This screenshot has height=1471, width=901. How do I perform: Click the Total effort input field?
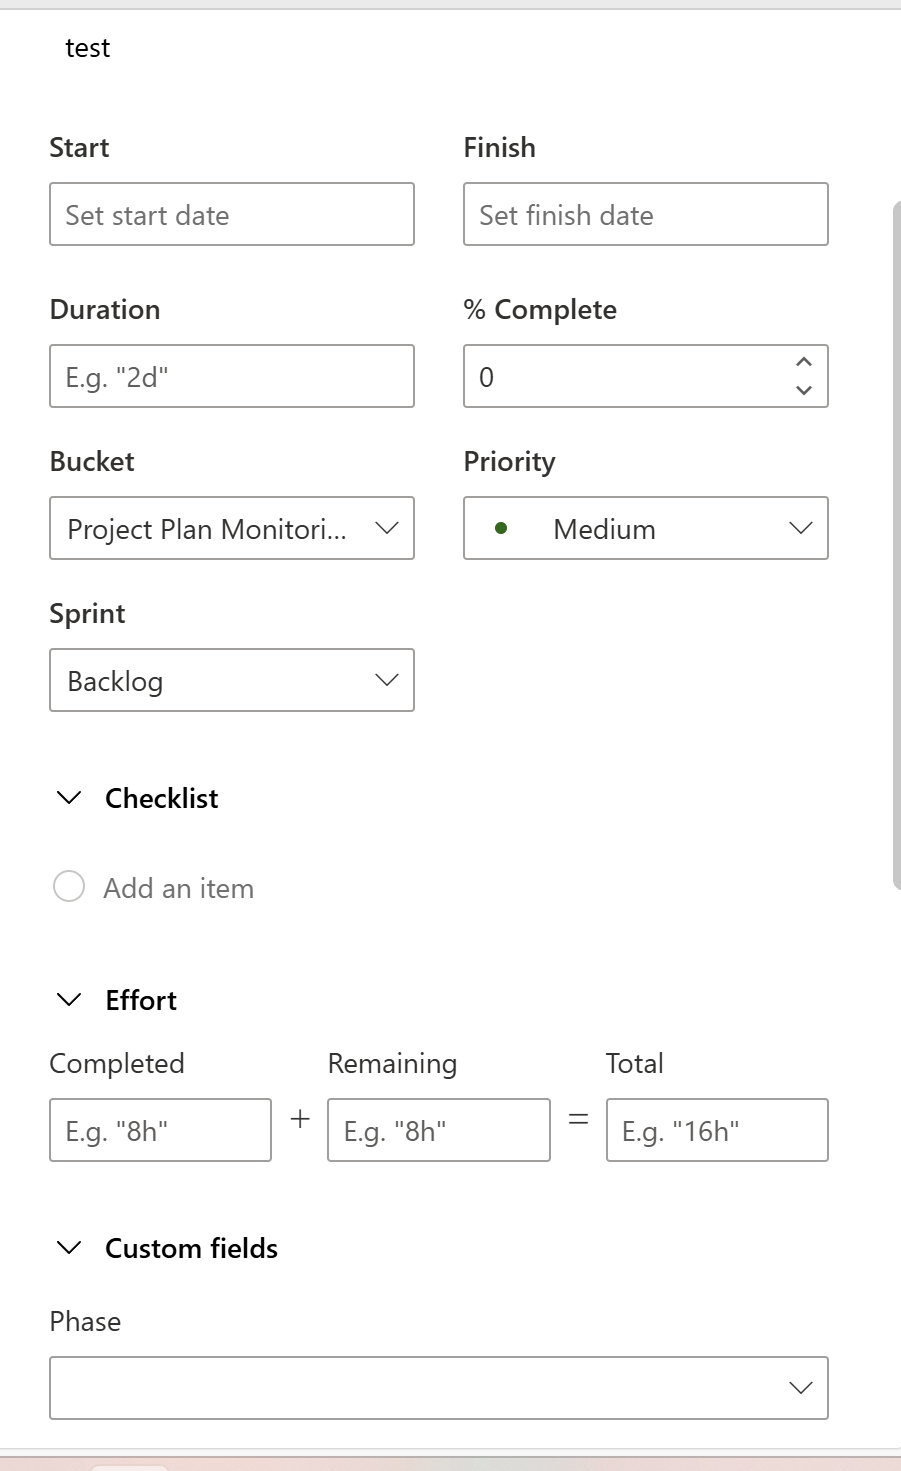[x=717, y=1130]
